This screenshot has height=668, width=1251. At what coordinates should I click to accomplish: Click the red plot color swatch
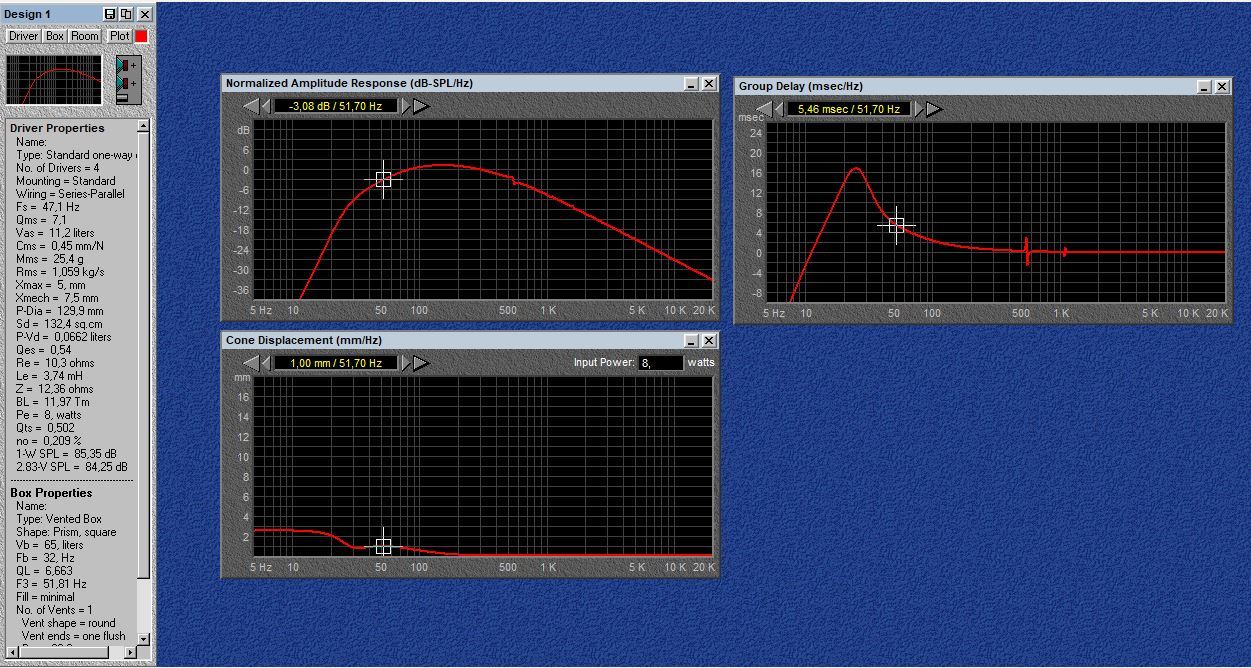click(x=141, y=36)
